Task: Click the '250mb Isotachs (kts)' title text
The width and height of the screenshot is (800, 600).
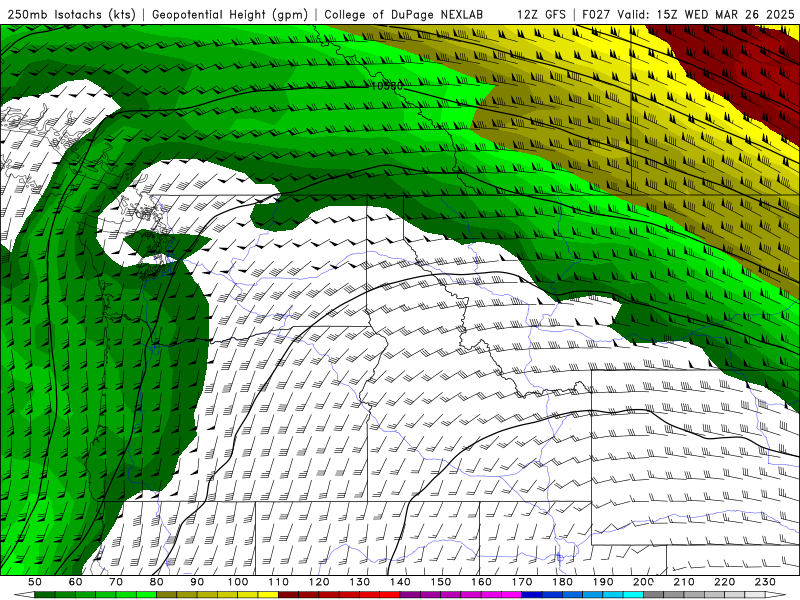Action: (71, 14)
